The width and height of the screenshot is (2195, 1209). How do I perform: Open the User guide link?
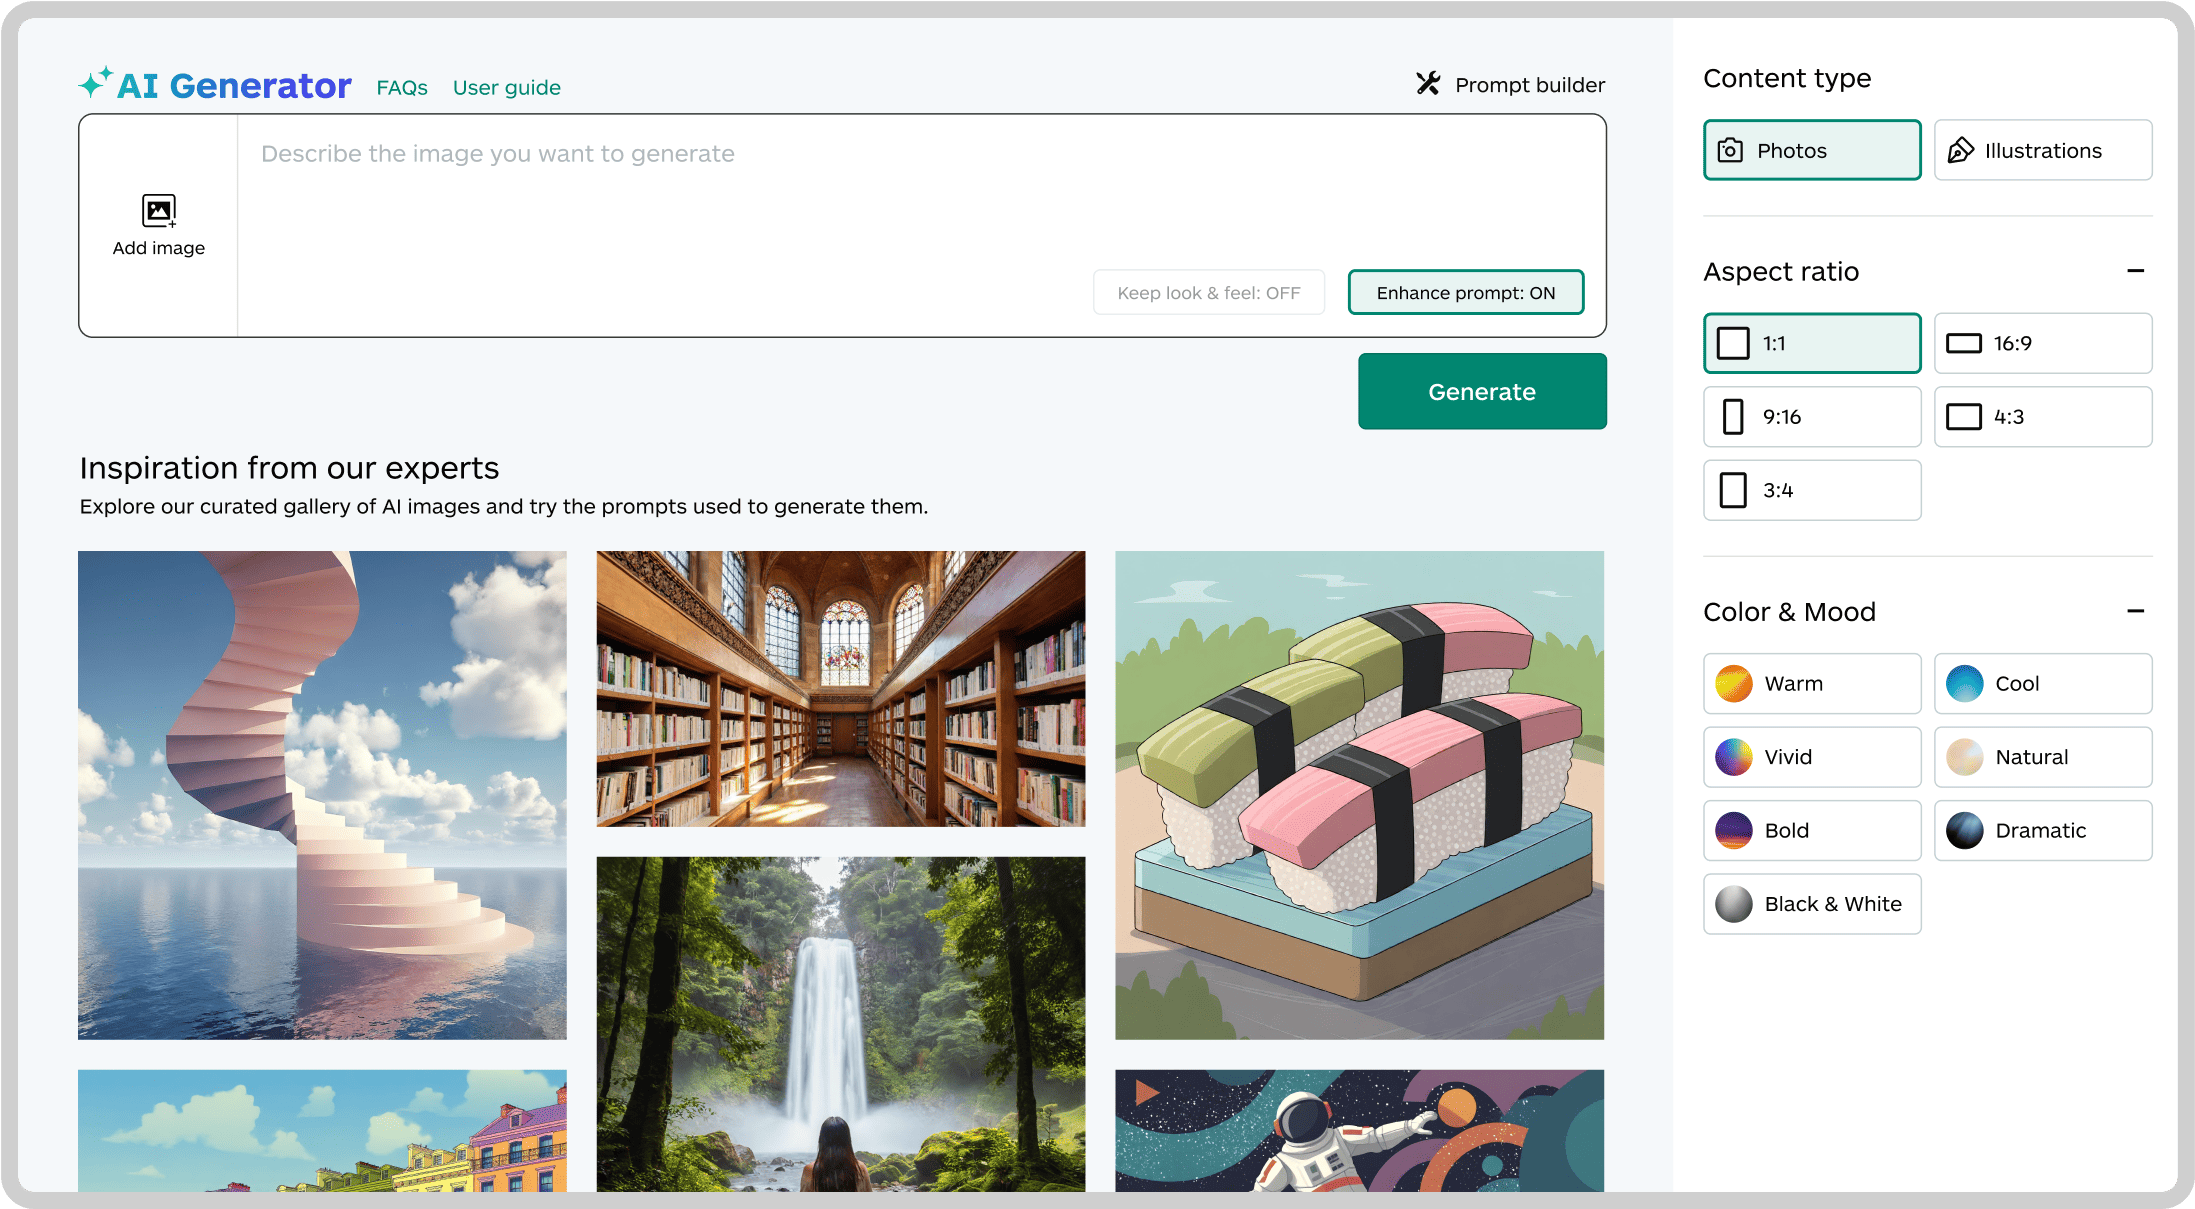[x=506, y=87]
